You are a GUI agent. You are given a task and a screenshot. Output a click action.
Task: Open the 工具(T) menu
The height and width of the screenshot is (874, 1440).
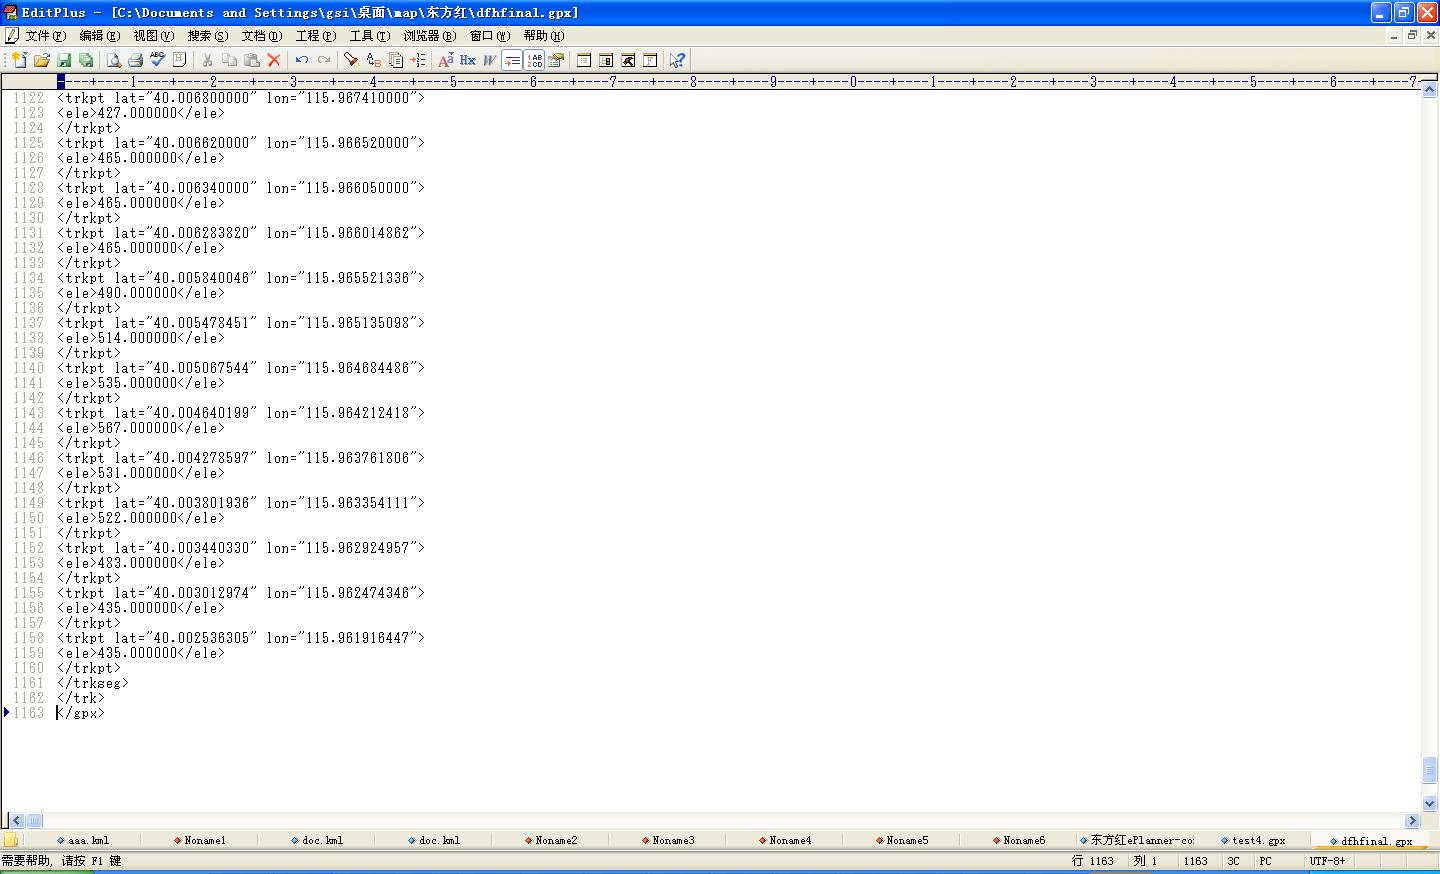click(369, 36)
